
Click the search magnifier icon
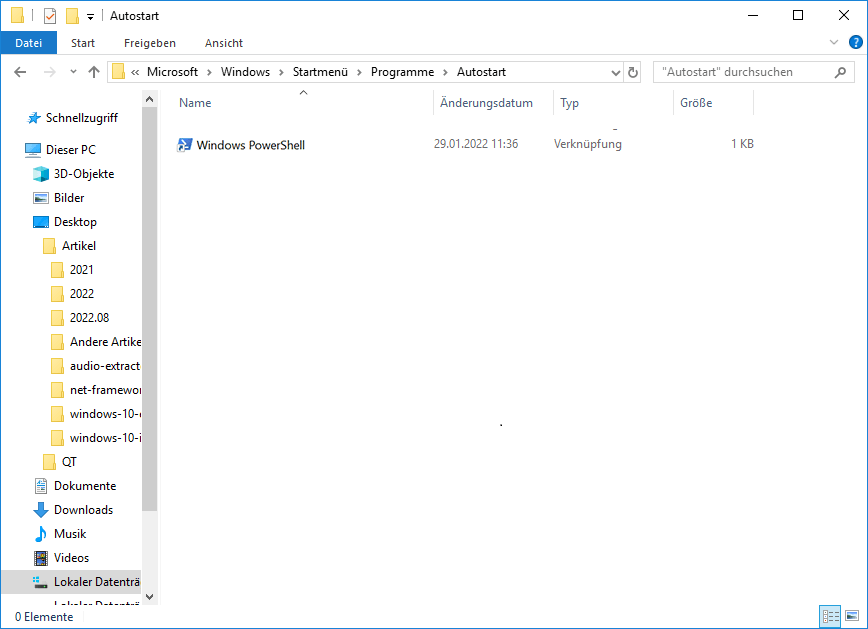coord(841,72)
